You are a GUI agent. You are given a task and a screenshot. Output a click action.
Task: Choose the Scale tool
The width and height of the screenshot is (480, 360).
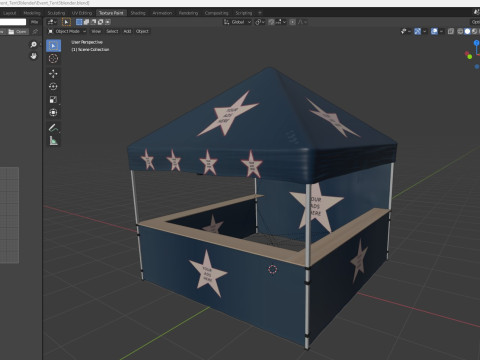(x=53, y=99)
